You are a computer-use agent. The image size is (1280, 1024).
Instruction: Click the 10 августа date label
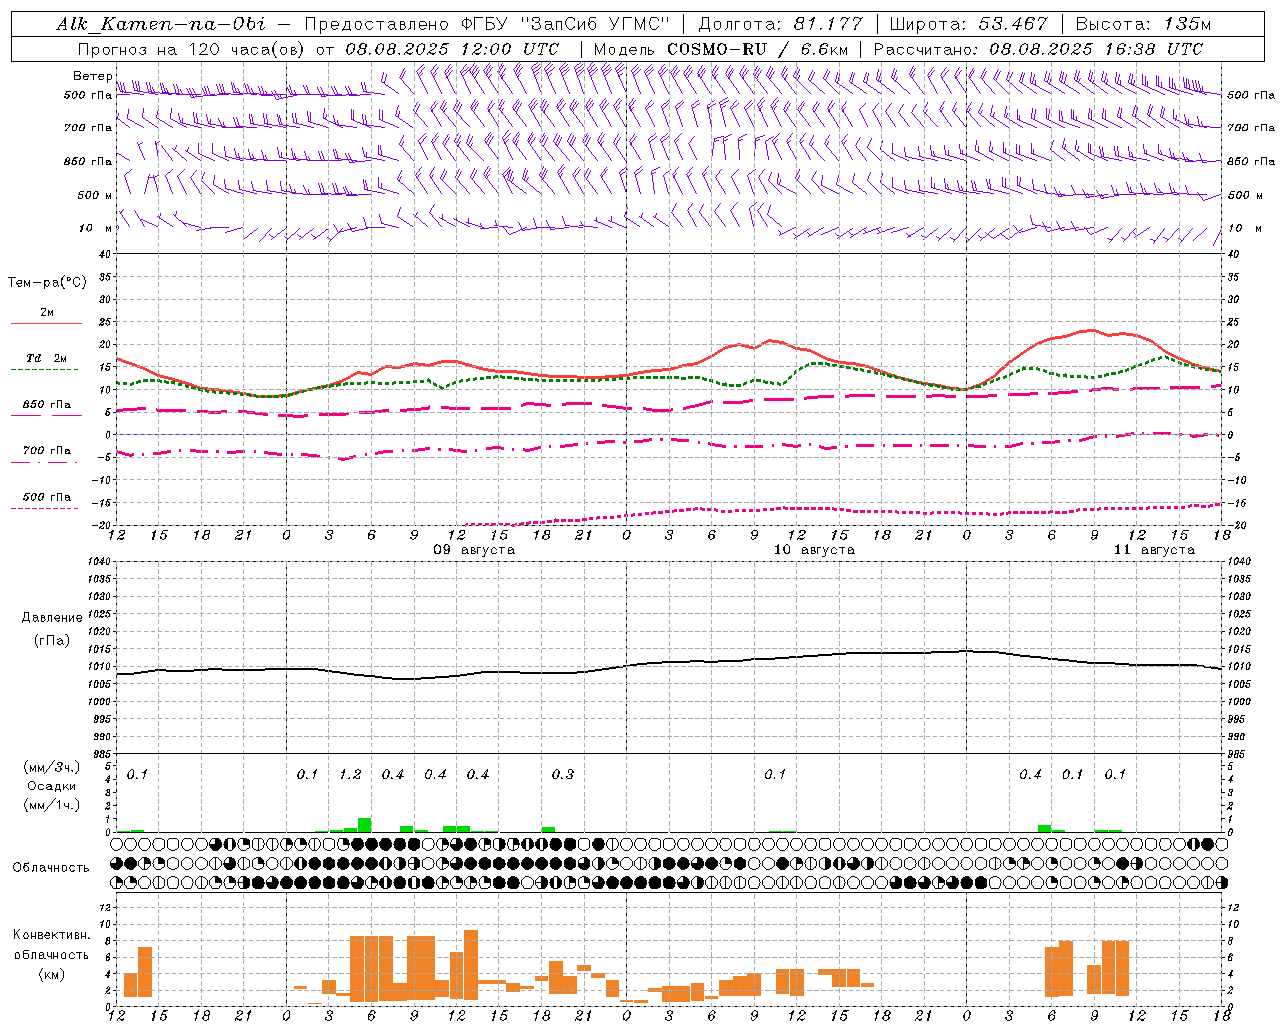(814, 550)
